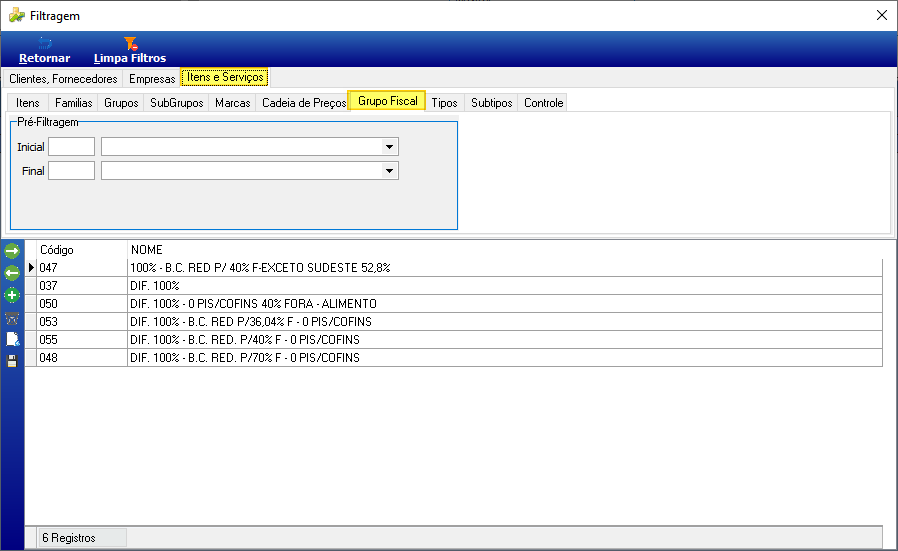Click the document import icon in sidebar

pos(13,340)
